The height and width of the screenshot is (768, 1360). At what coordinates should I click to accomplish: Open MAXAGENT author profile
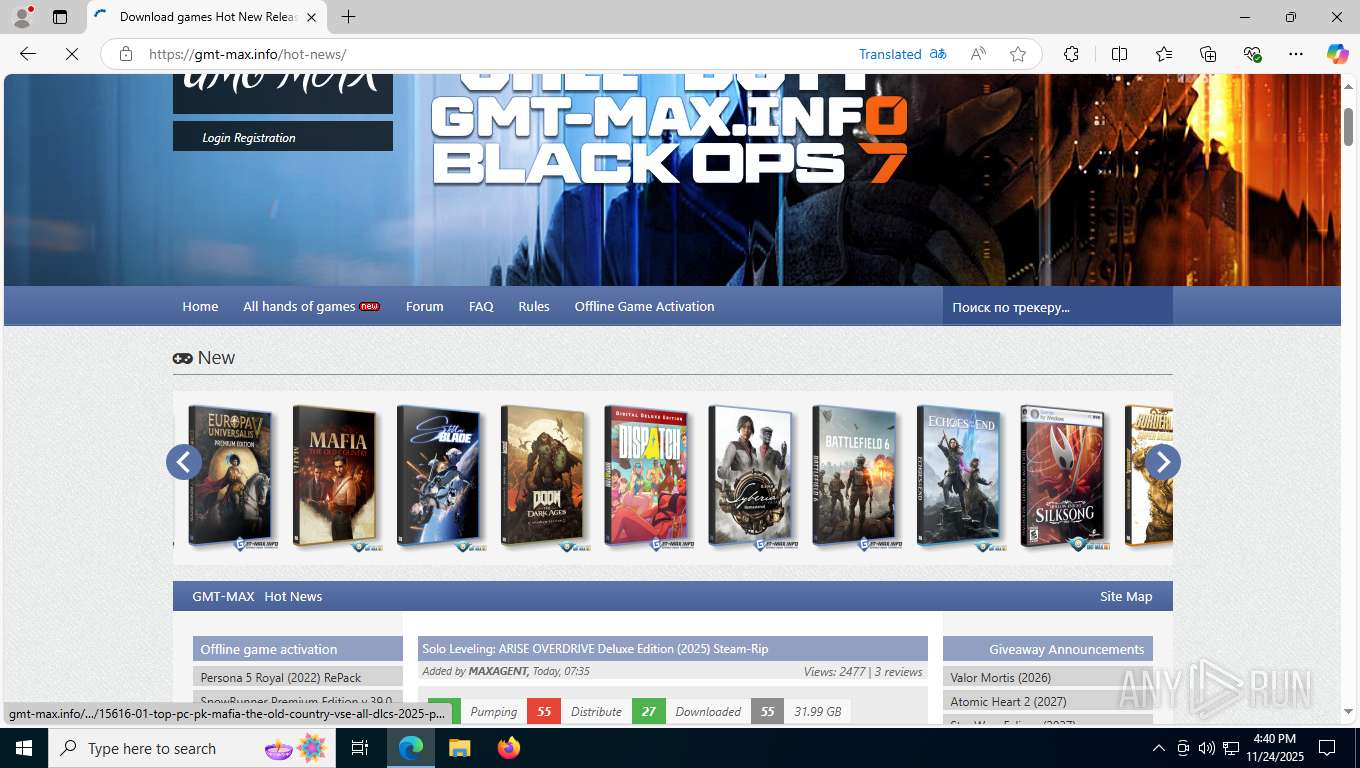[x=497, y=672]
